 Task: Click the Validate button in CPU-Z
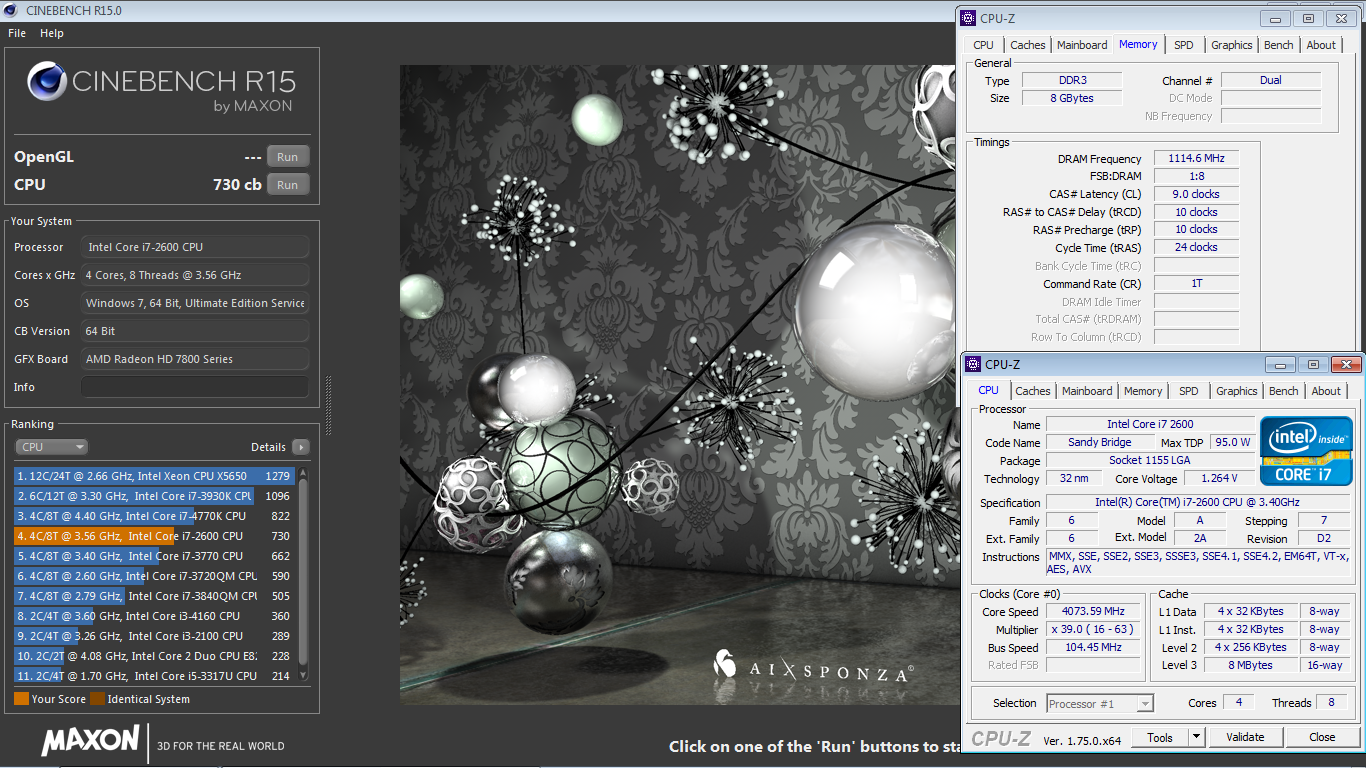coord(1245,737)
